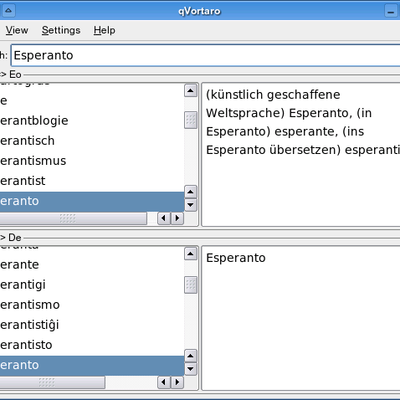
Task: Select 'erantistiĝi' in the Esperanto word list
Action: click(92, 325)
